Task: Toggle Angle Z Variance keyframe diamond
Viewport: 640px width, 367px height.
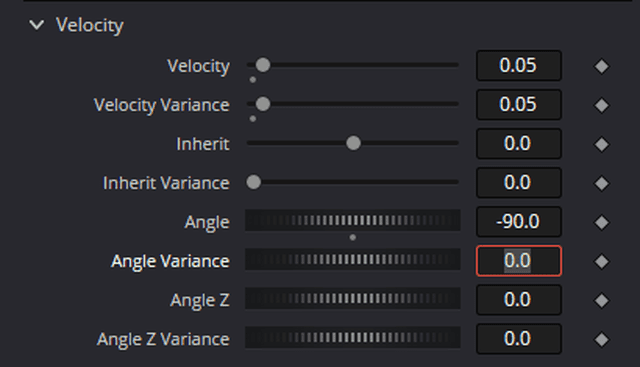Action: [601, 339]
